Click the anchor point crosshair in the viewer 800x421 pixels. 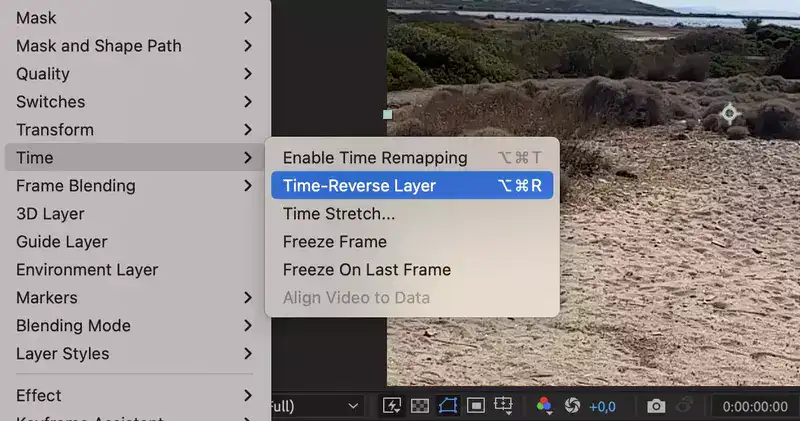click(729, 113)
